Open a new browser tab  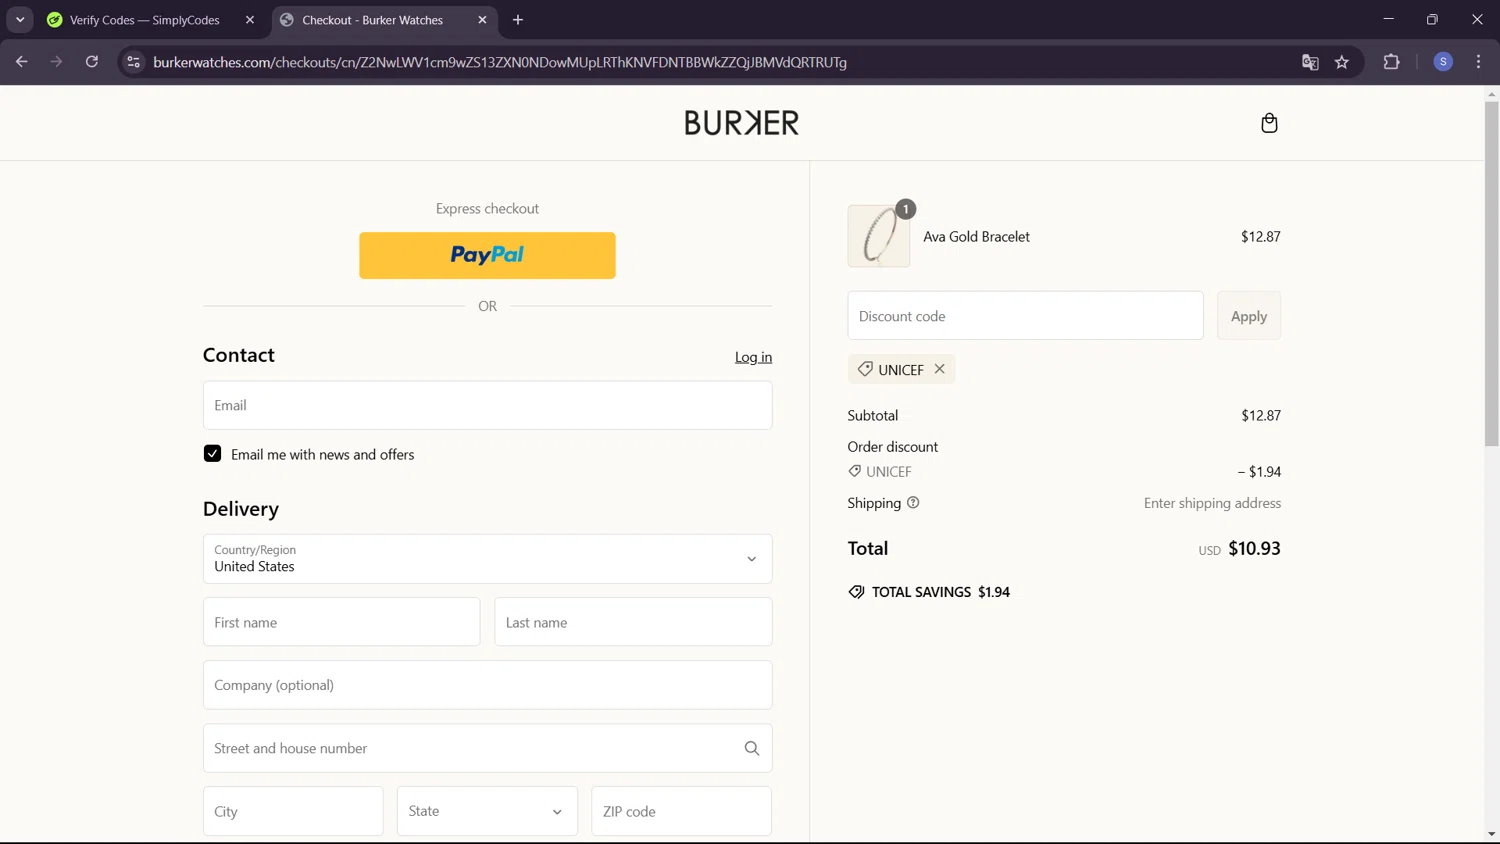tap(518, 20)
